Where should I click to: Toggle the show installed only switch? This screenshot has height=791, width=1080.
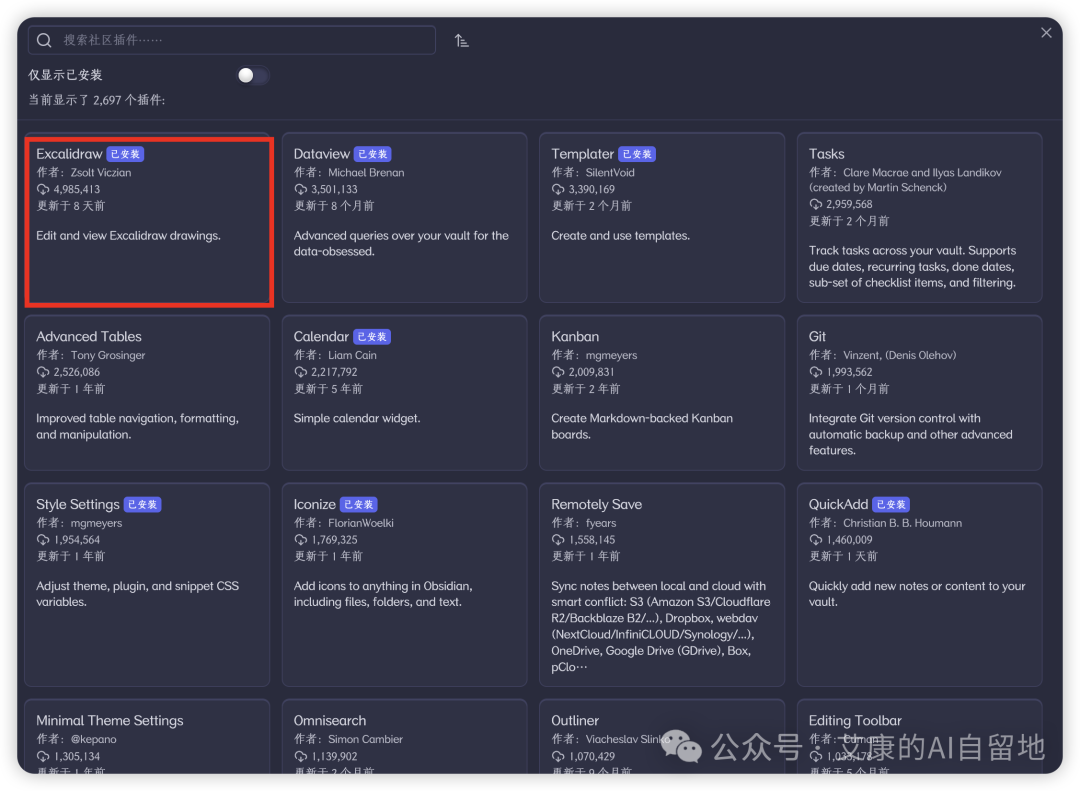click(252, 75)
